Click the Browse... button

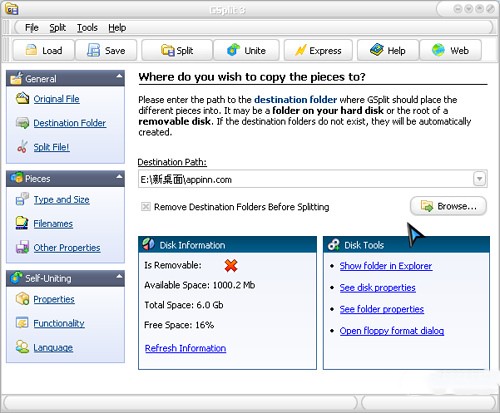tap(448, 206)
